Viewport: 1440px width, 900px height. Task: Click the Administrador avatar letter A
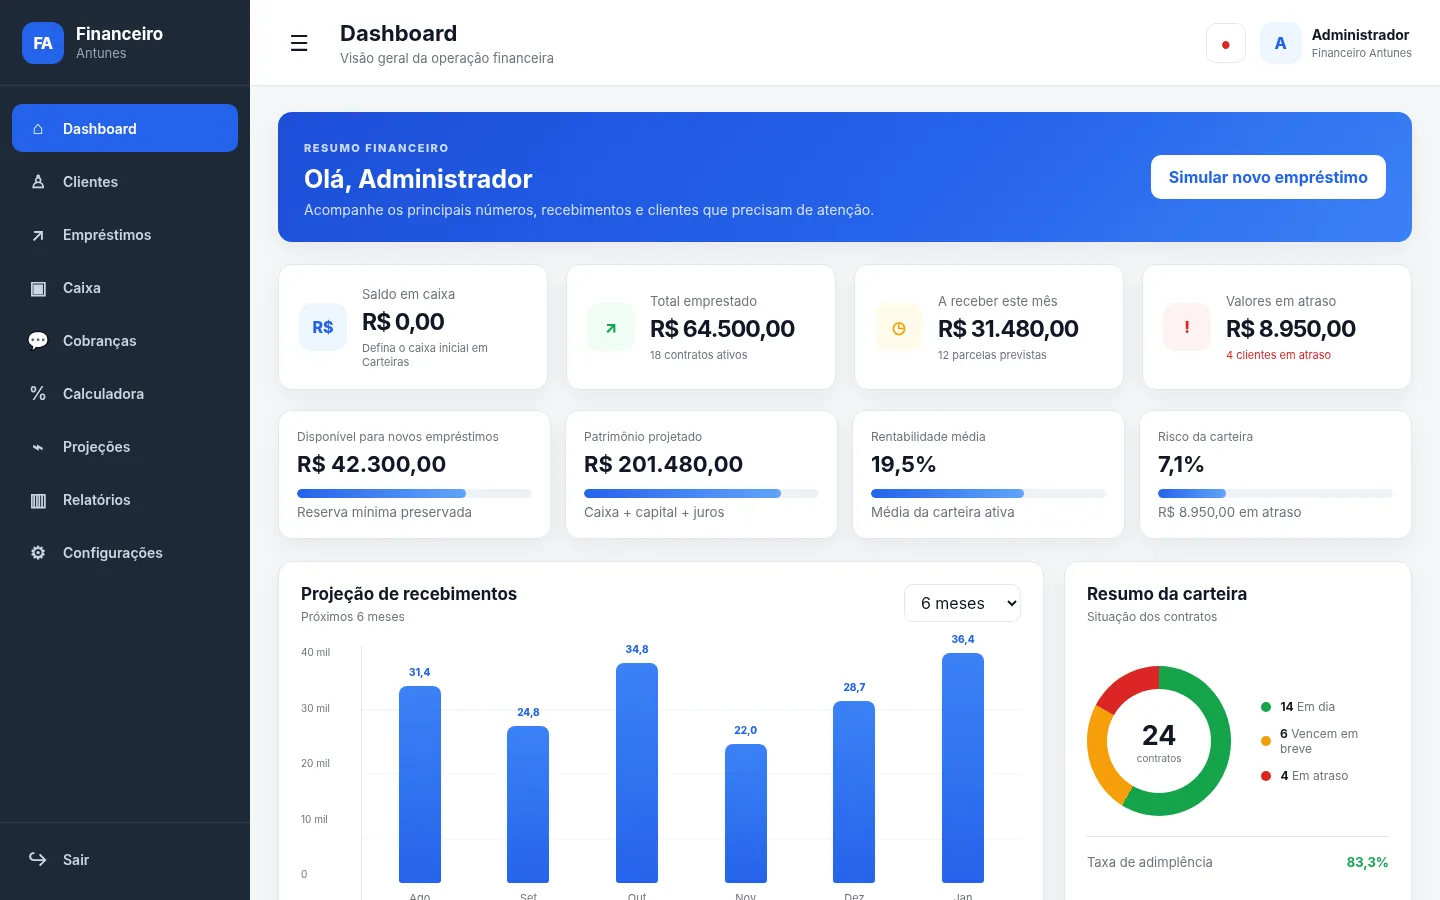[x=1280, y=43]
